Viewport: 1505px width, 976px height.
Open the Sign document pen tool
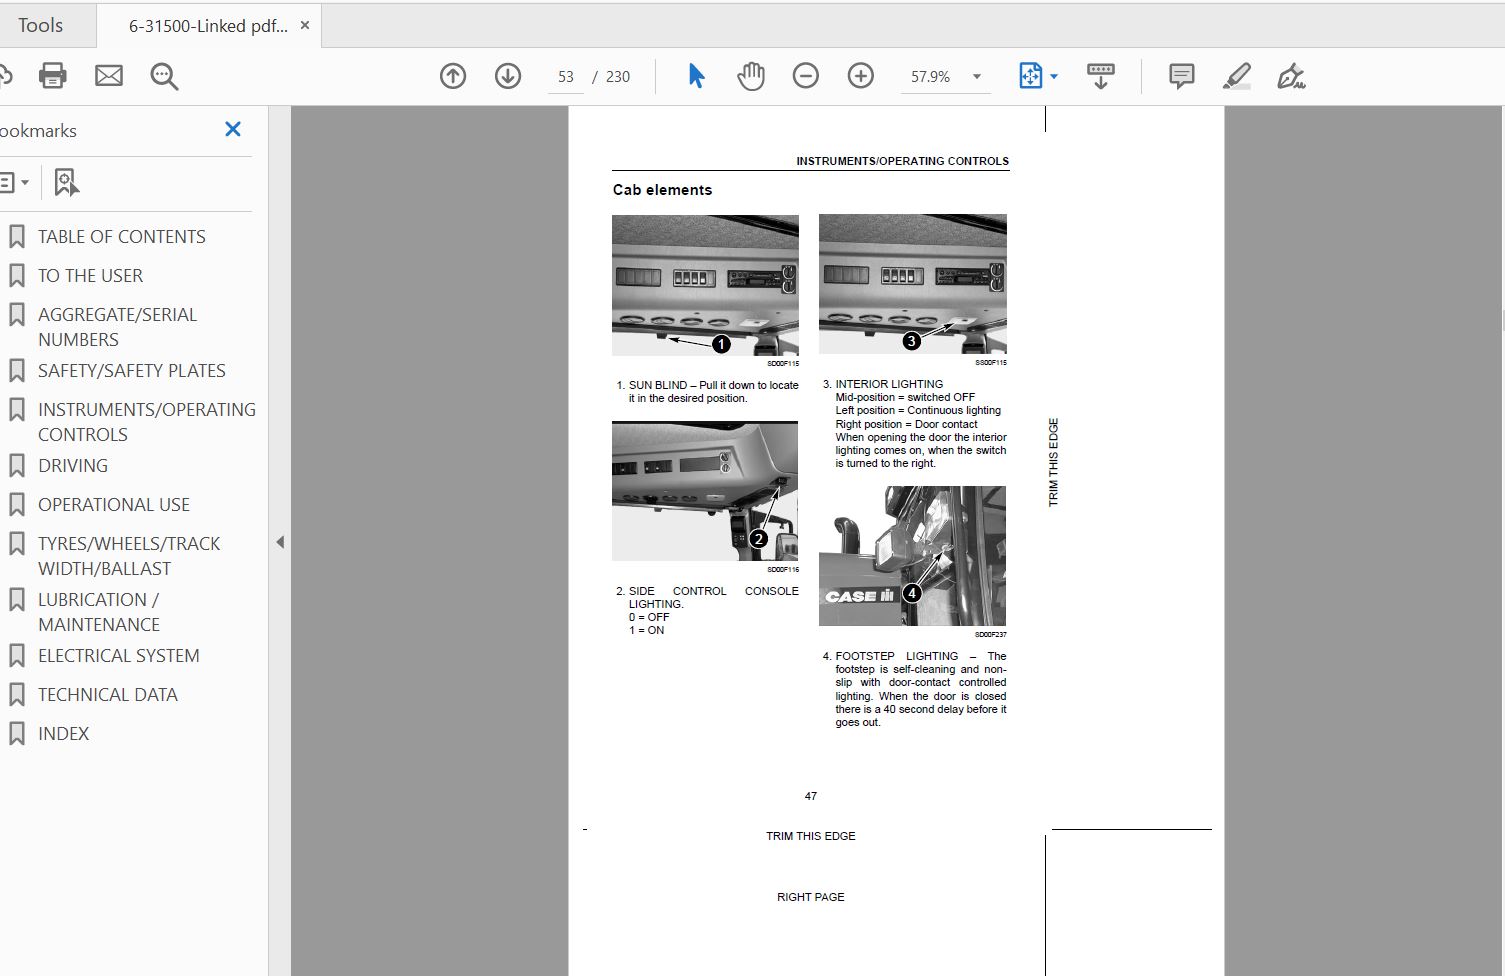pos(1291,76)
